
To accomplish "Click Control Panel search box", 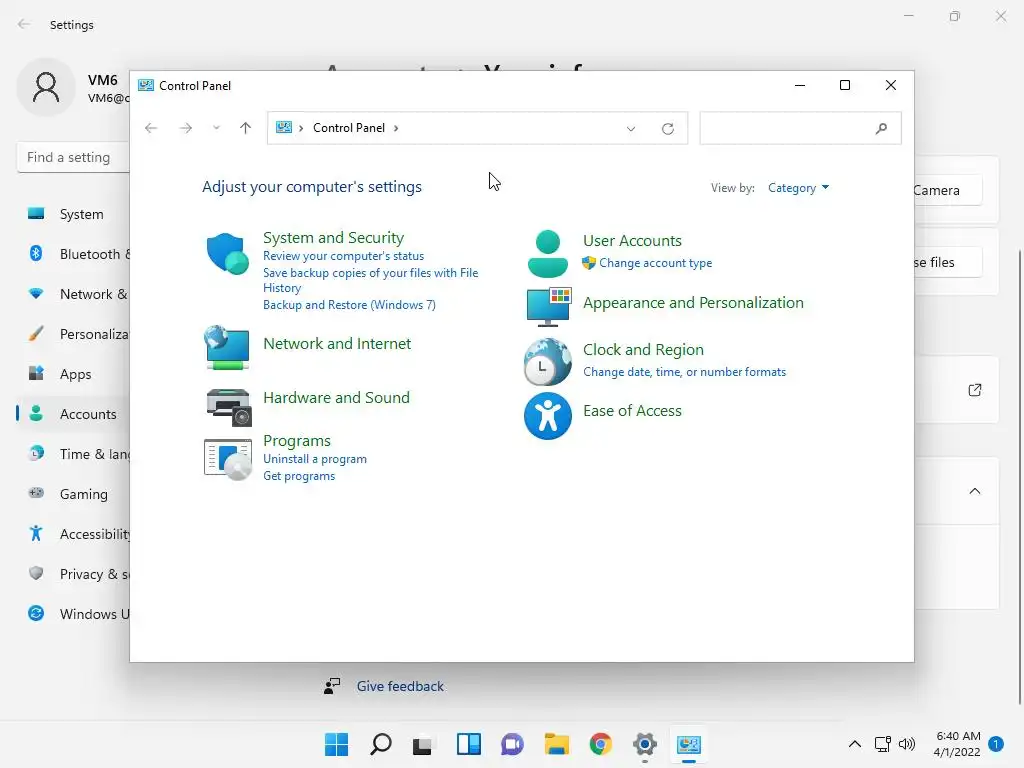I will tap(800, 128).
